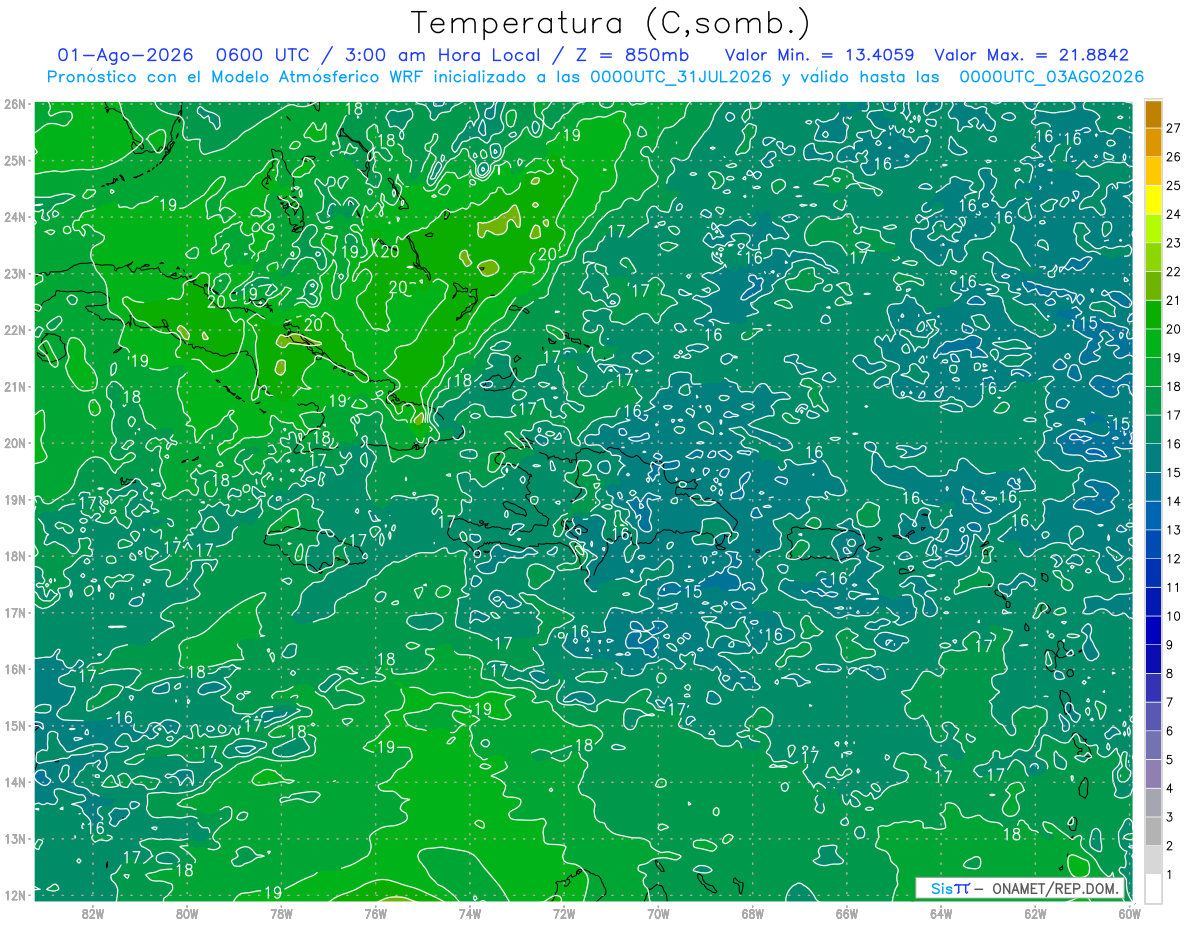Click the '22N' latitude axis label
Viewport: 1200px width, 927px height.
(14, 330)
